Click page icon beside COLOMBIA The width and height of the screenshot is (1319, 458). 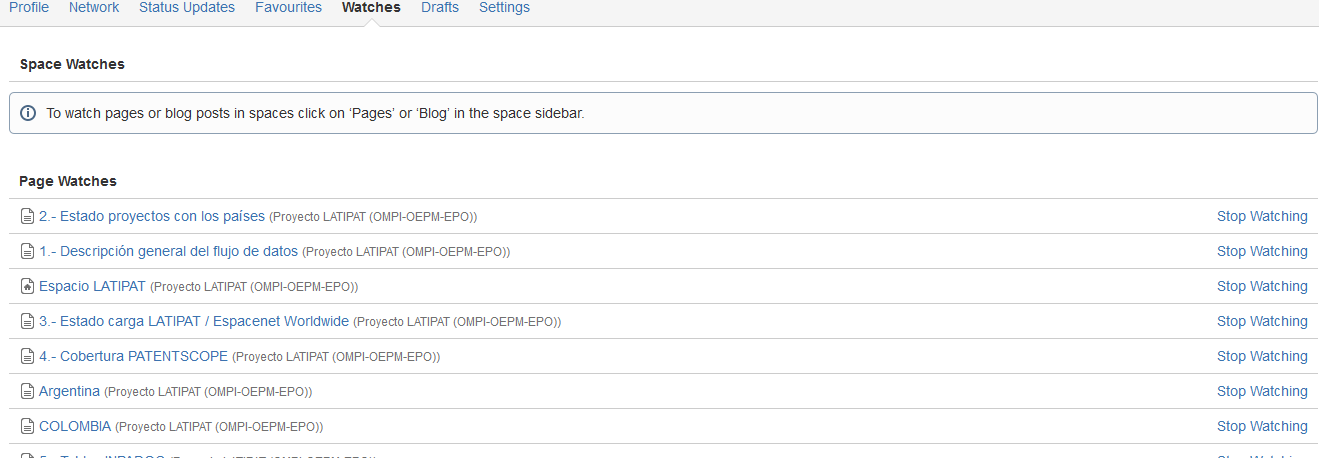pos(28,426)
